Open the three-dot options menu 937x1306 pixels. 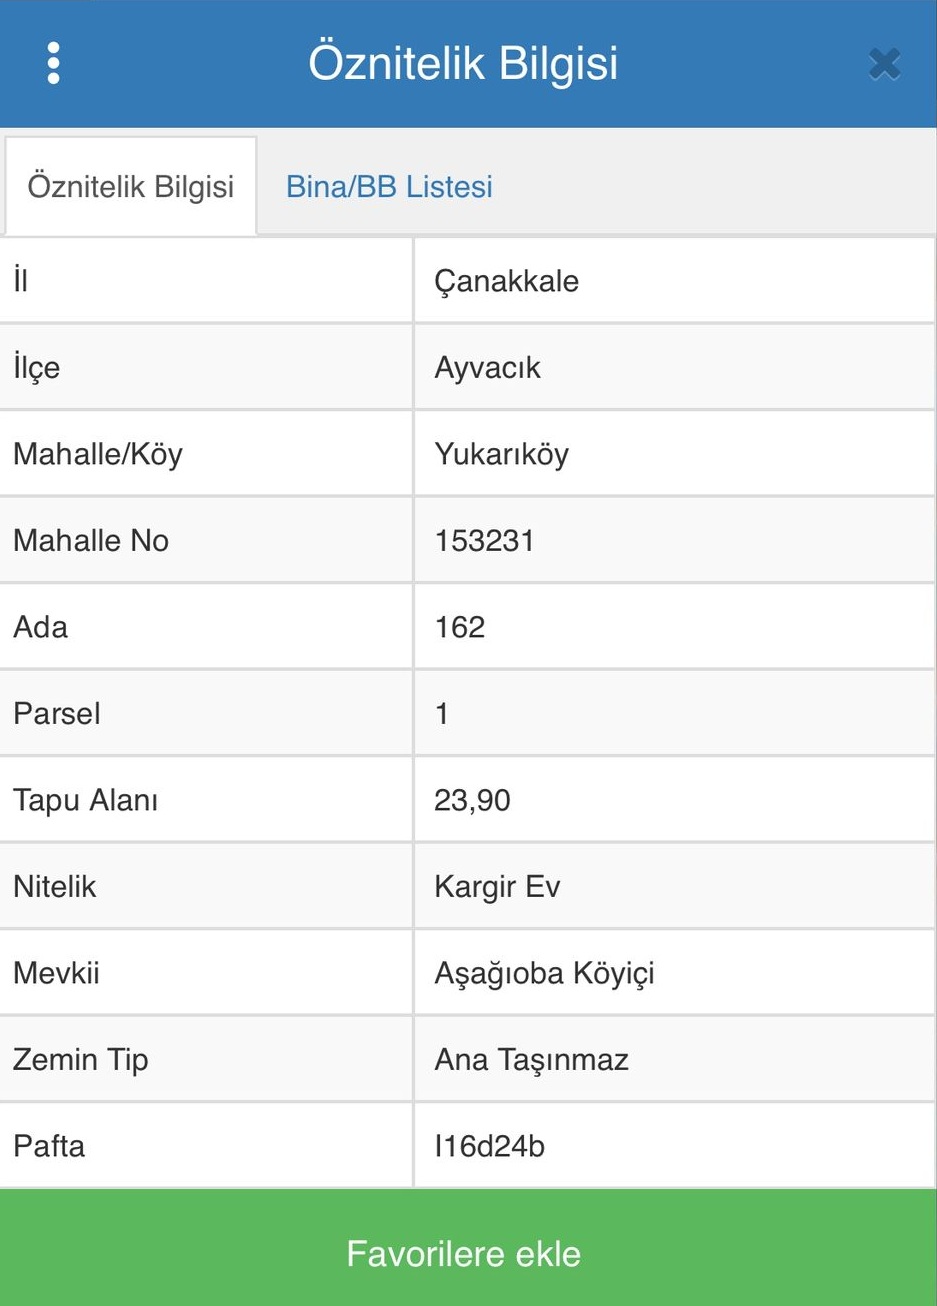(54, 63)
